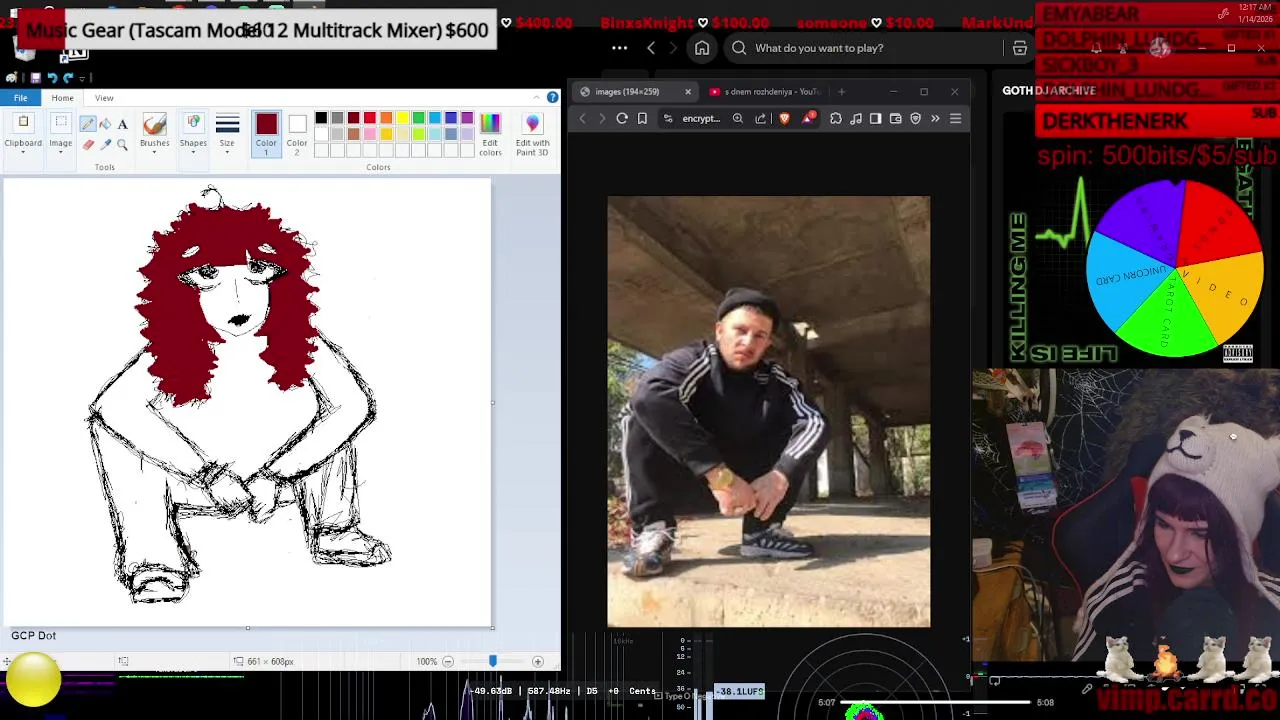The image size is (1280, 720).
Task: Bookmark the page in Brave toolbar
Action: (x=642, y=118)
